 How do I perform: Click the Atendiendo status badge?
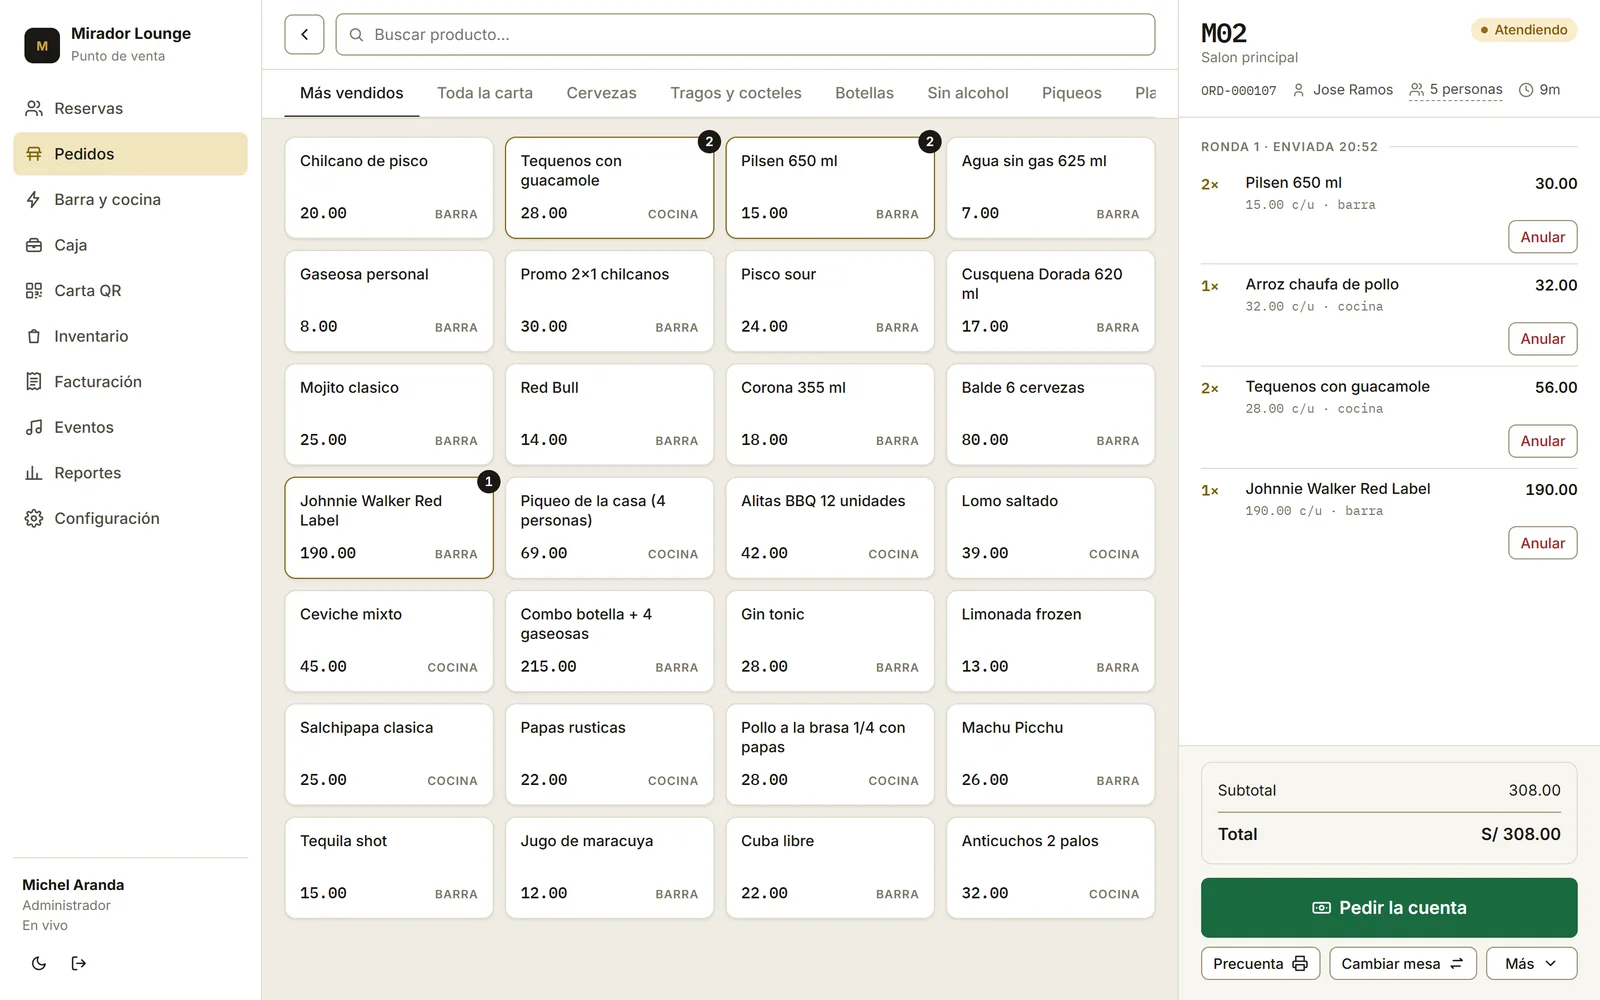click(x=1524, y=30)
